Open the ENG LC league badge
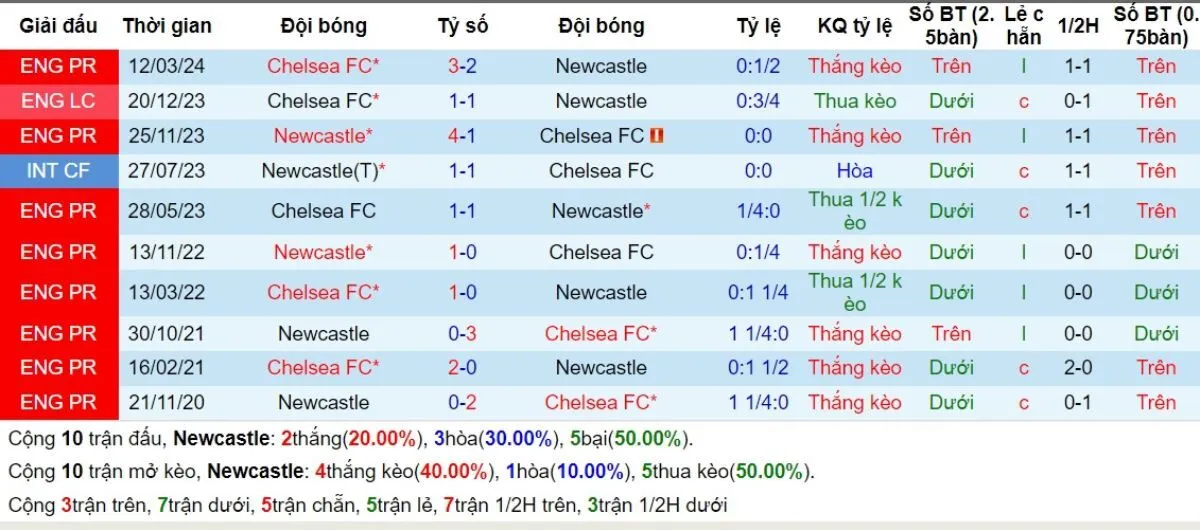 pyautogui.click(x=56, y=101)
